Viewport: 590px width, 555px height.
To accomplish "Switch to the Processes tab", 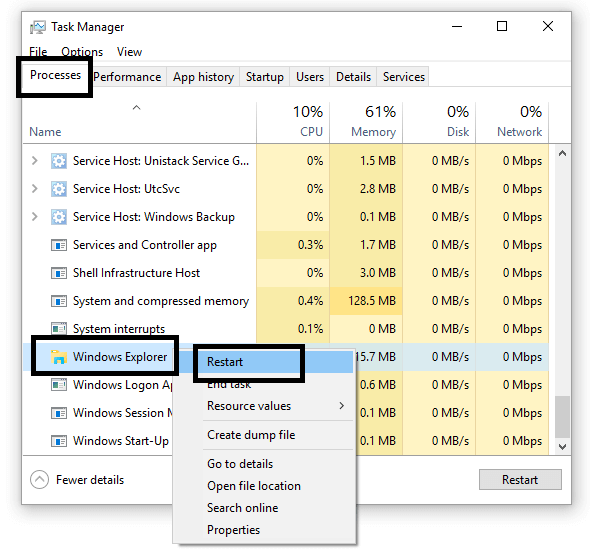I will coord(55,75).
